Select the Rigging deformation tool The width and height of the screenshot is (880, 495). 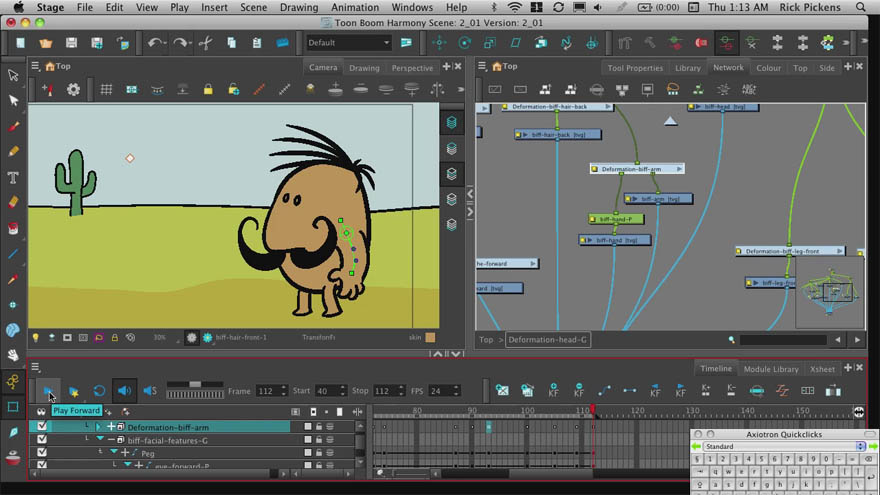(13, 382)
